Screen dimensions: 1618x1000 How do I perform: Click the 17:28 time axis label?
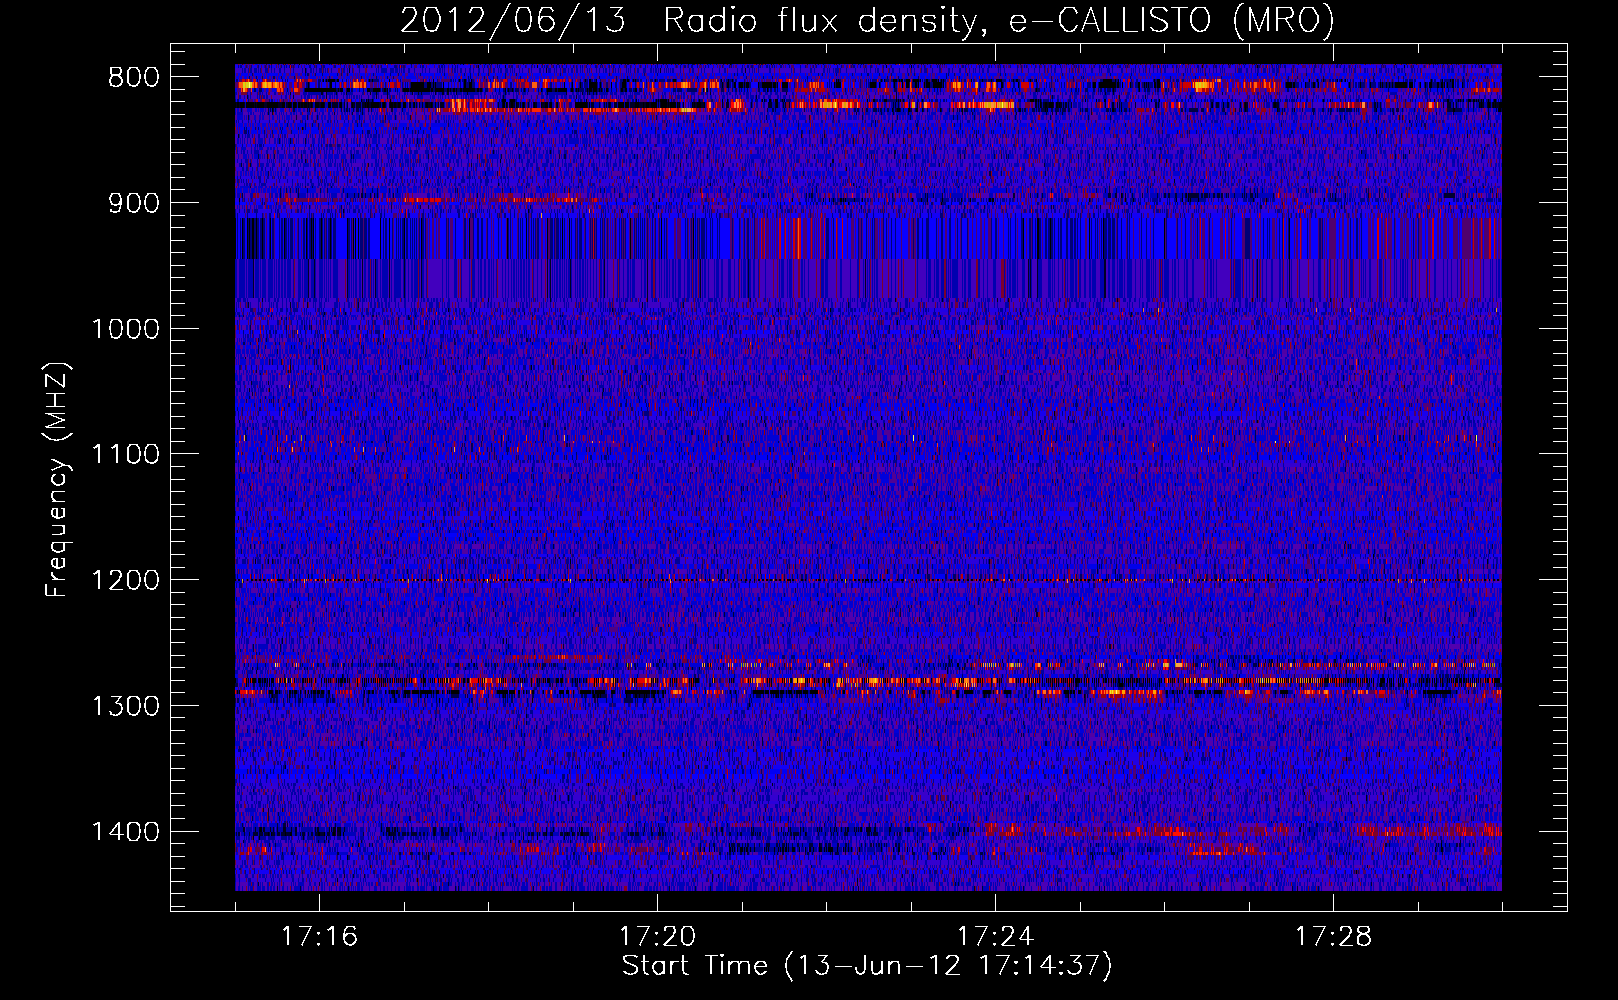point(1333,937)
